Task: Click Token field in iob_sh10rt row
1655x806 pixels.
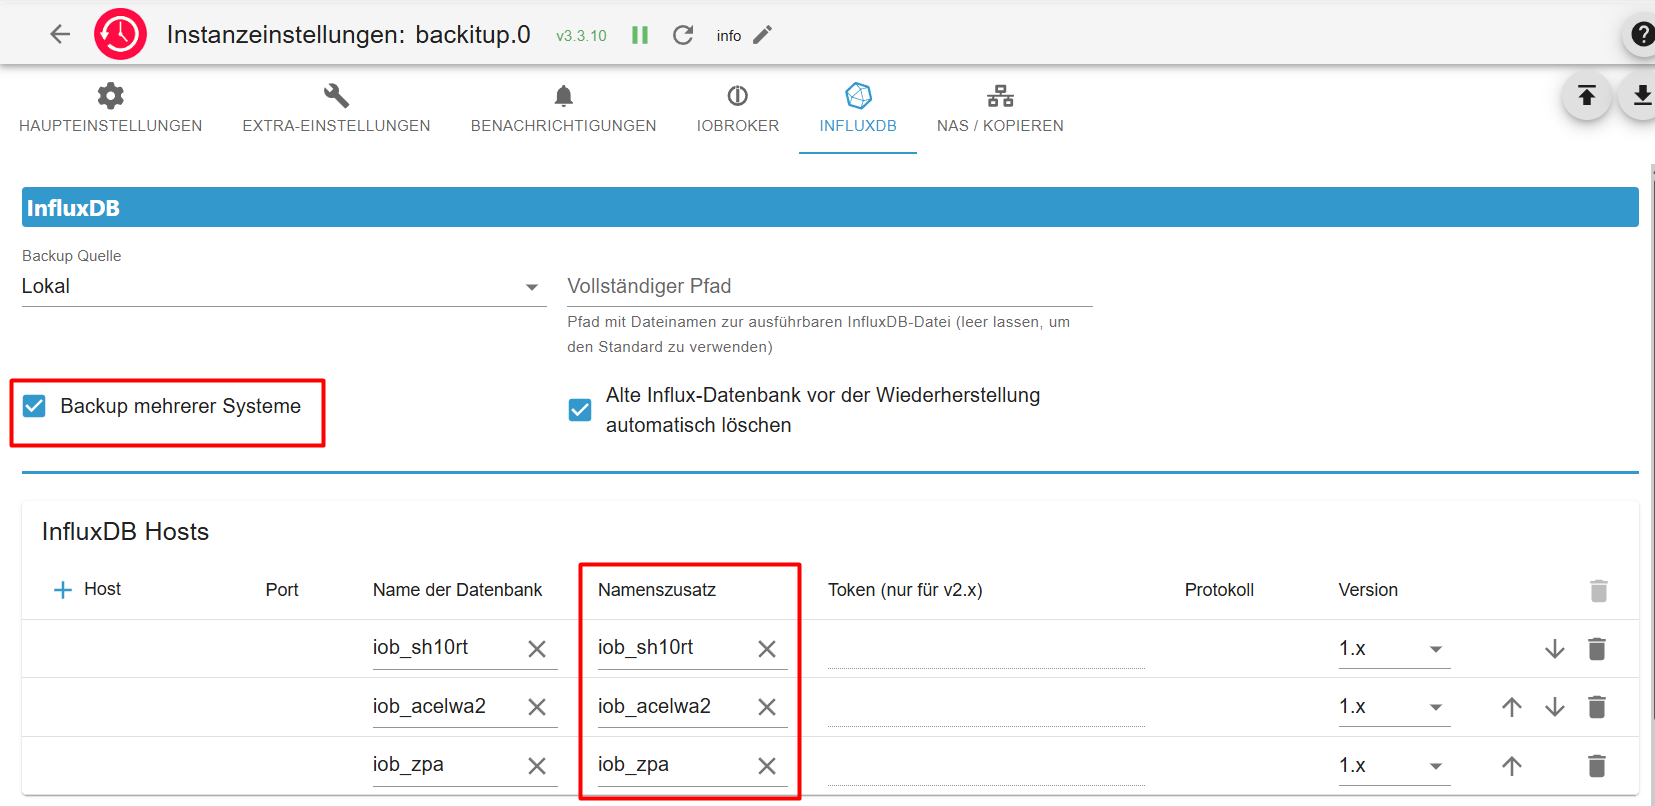Action: (x=986, y=650)
